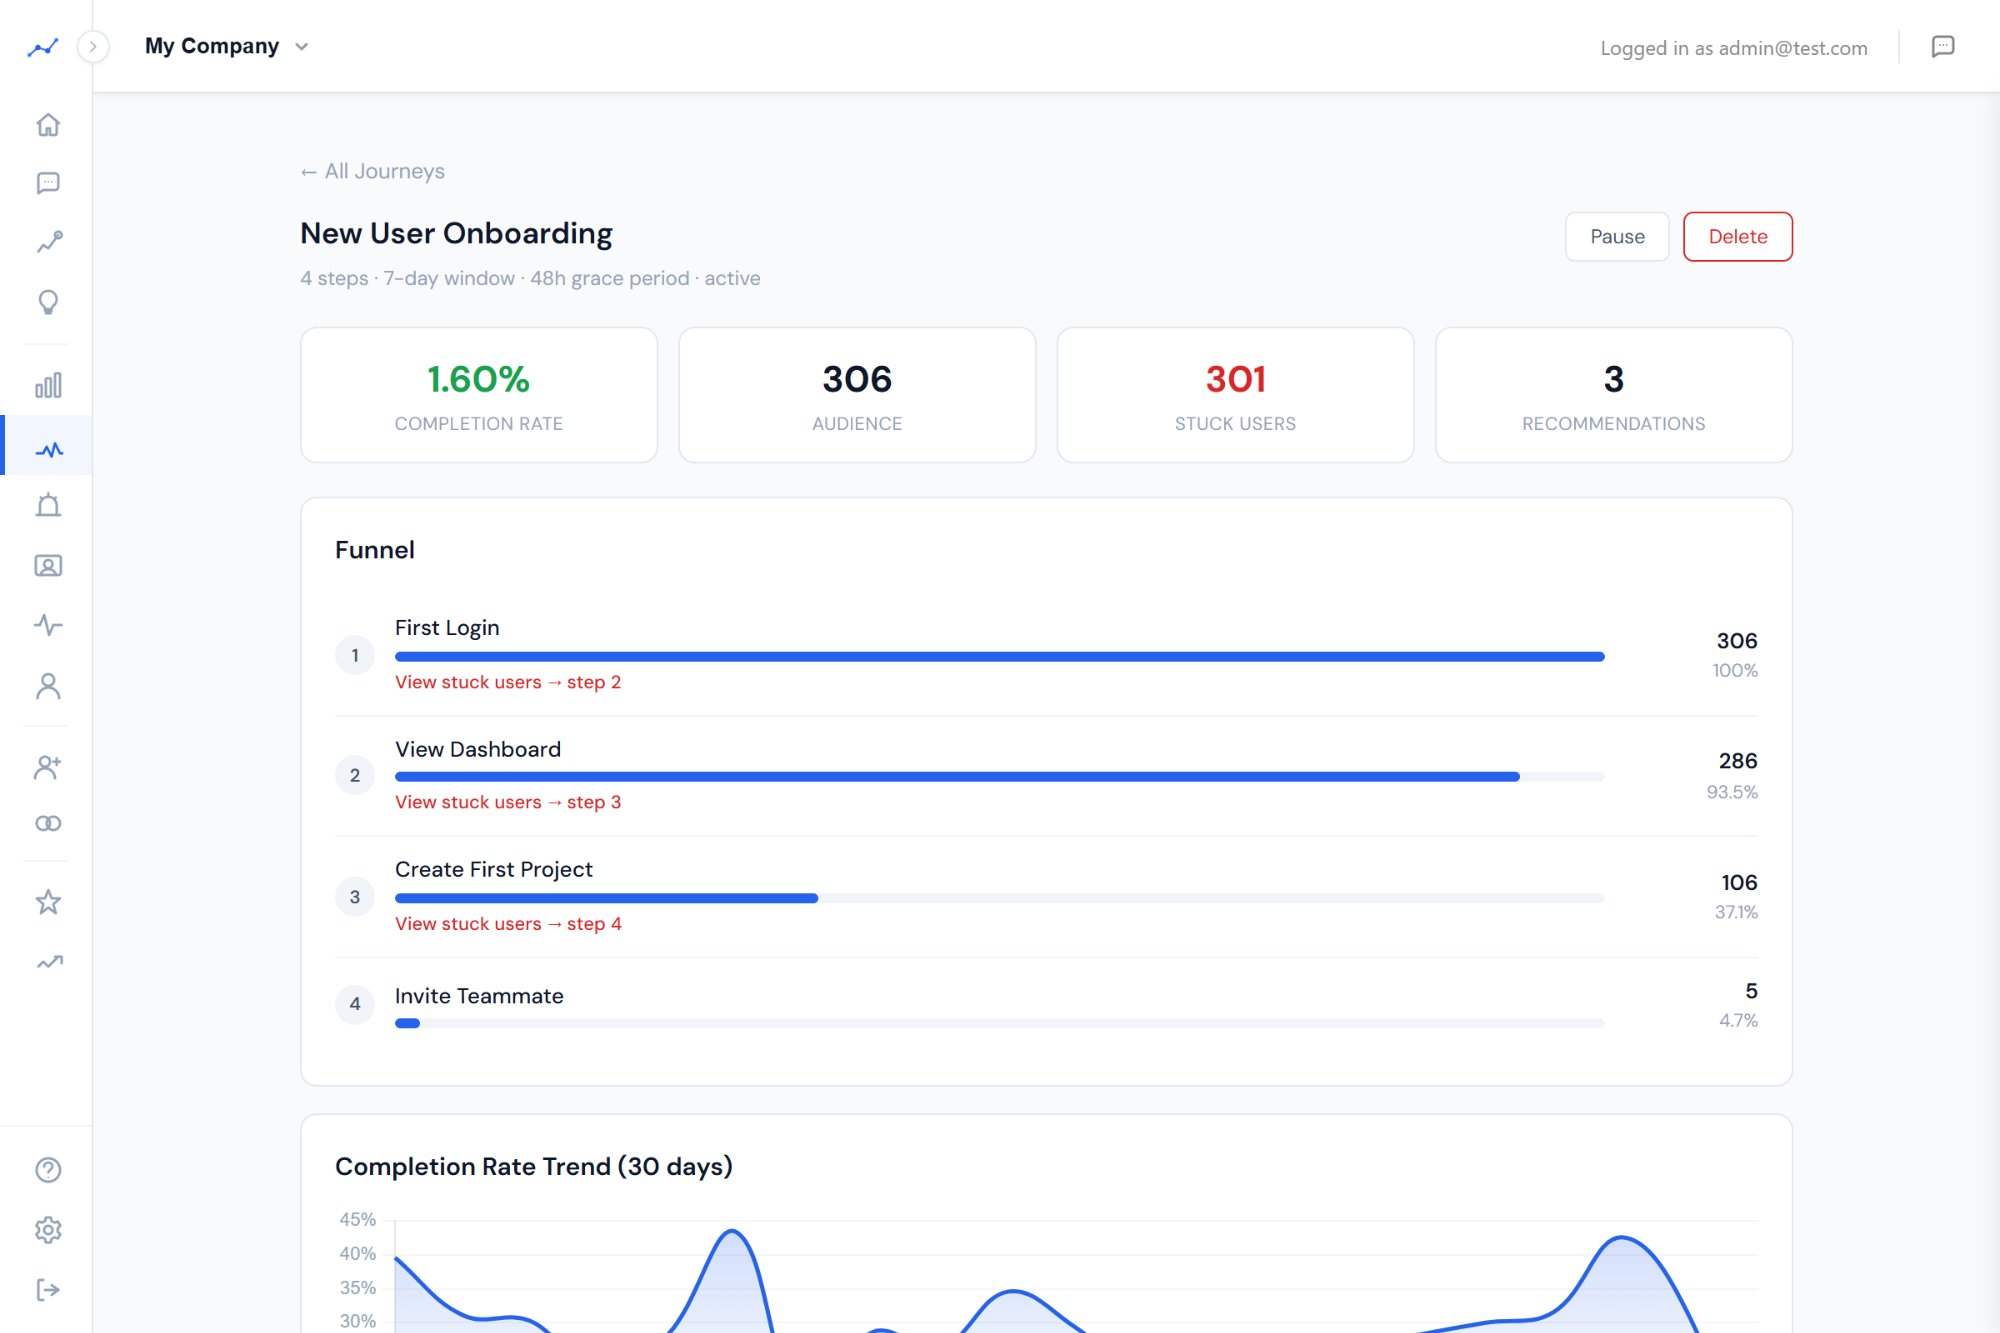Delete the New User Onboarding journey
Viewport: 2000px width, 1333px height.
[x=1737, y=237]
